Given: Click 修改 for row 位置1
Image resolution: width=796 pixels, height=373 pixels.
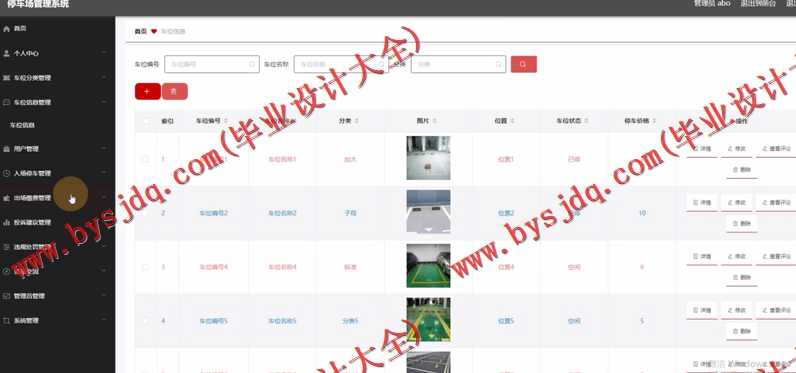Looking at the screenshot, I should click(x=737, y=149).
